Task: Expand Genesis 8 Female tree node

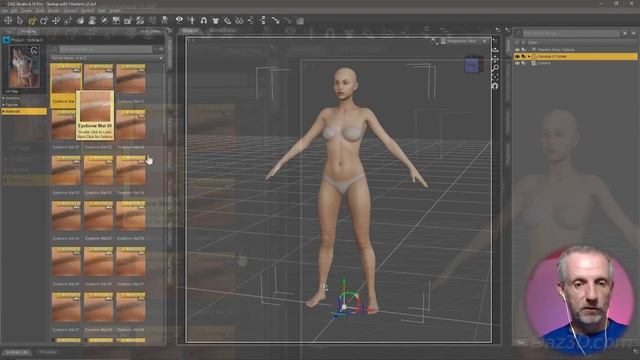Action: [529, 56]
